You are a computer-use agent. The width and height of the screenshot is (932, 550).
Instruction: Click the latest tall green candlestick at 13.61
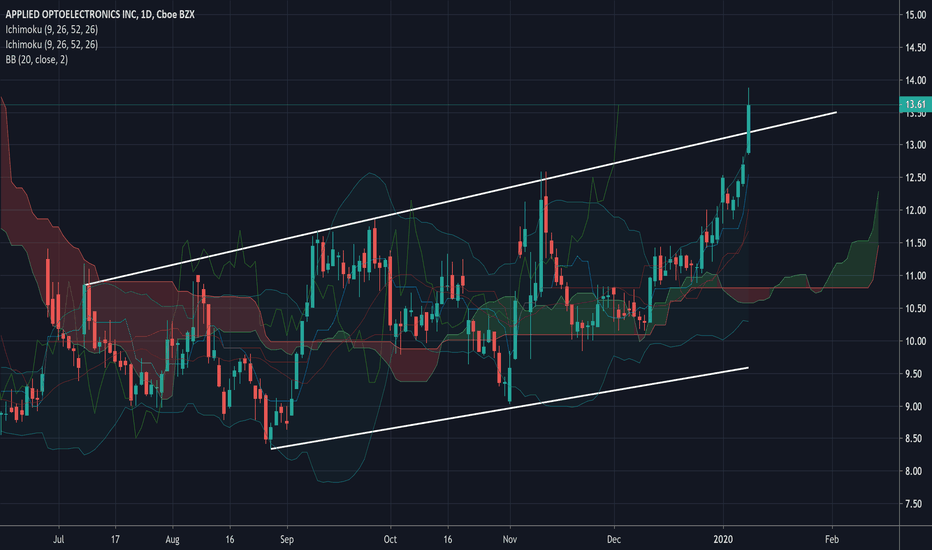(x=748, y=129)
